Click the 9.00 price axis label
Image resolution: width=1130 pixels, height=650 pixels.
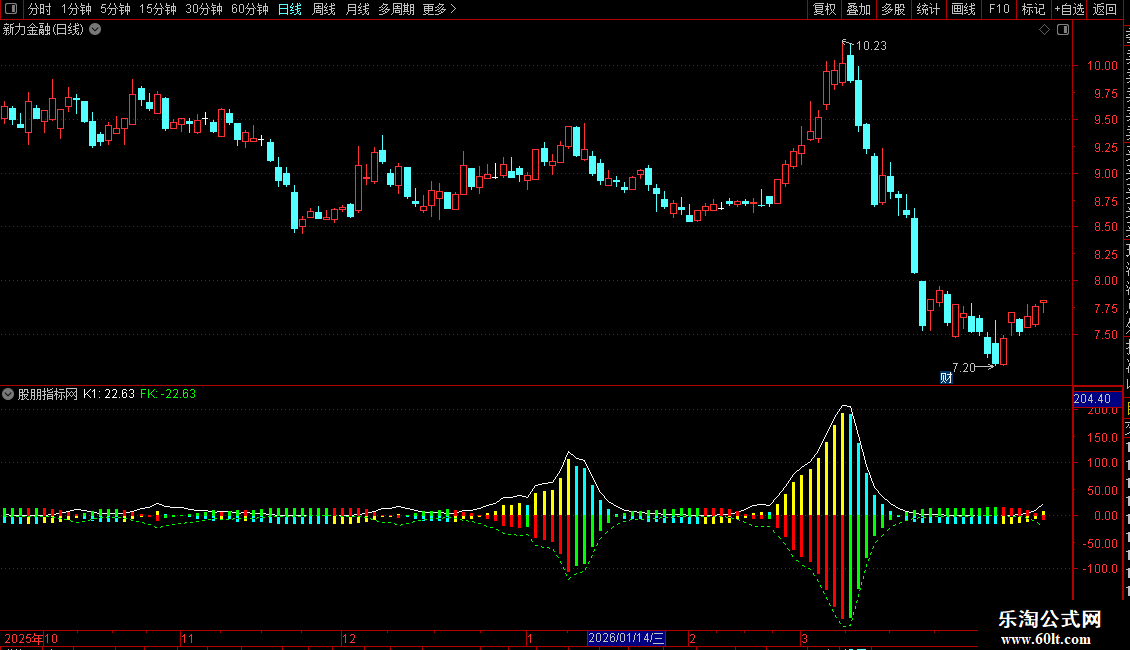(1105, 174)
